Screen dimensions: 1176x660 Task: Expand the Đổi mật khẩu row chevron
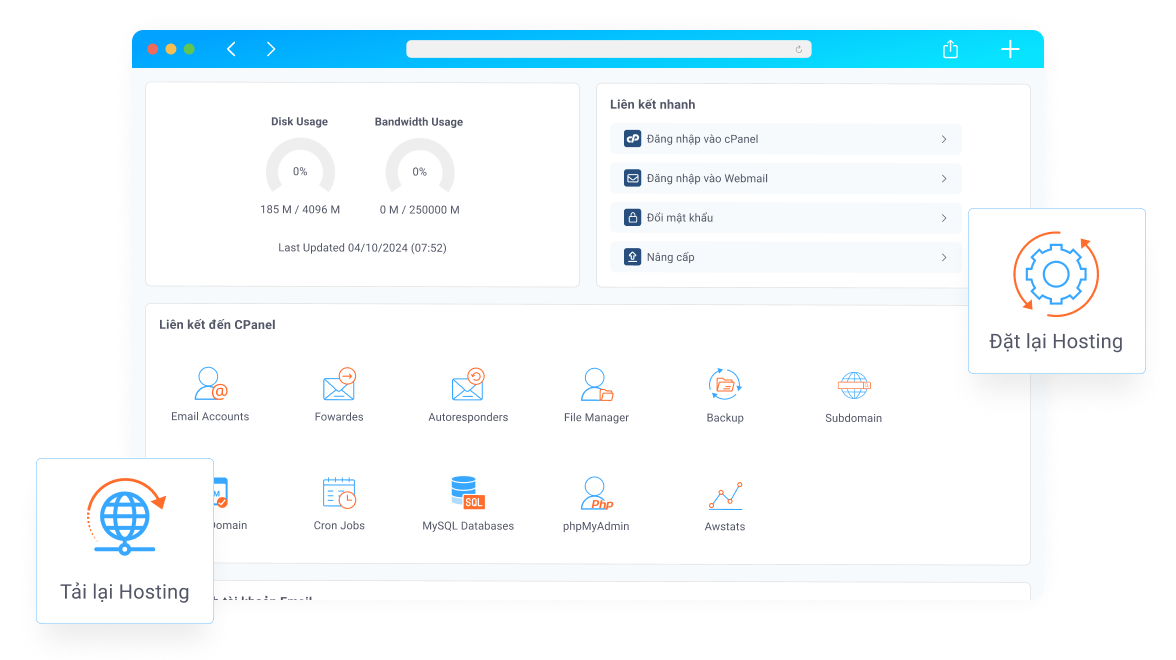[943, 217]
